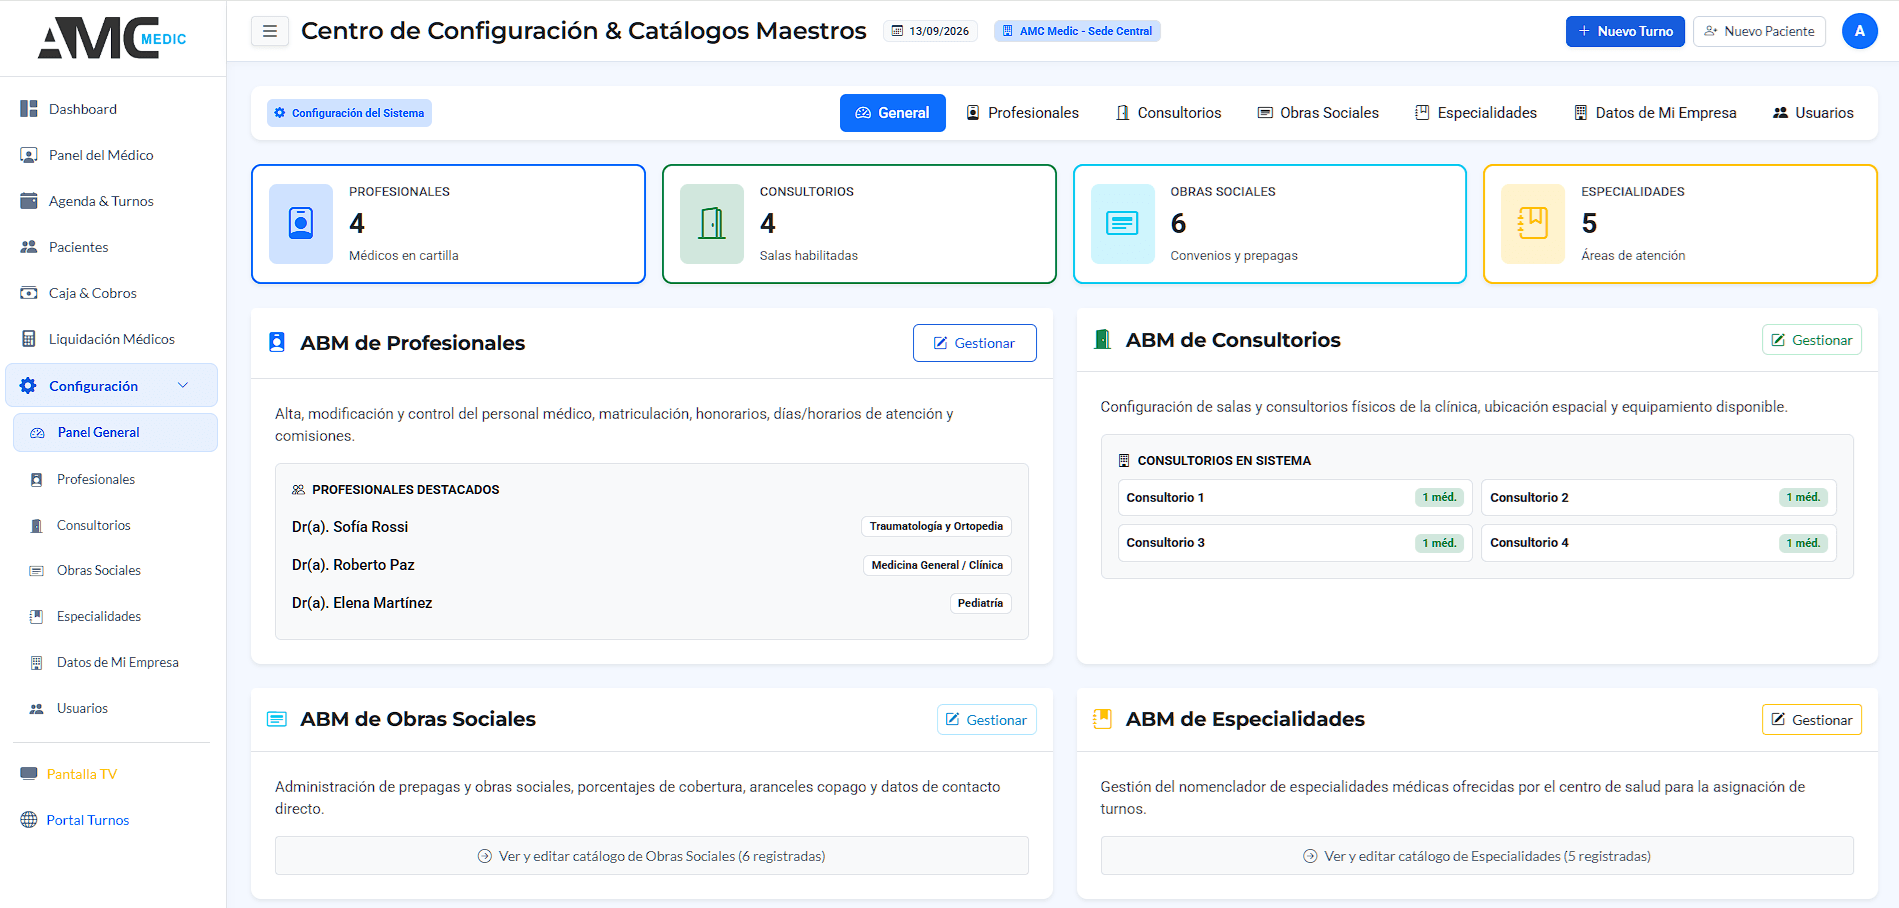Click the Pediatría tag
The height and width of the screenshot is (908, 1899).
point(980,603)
